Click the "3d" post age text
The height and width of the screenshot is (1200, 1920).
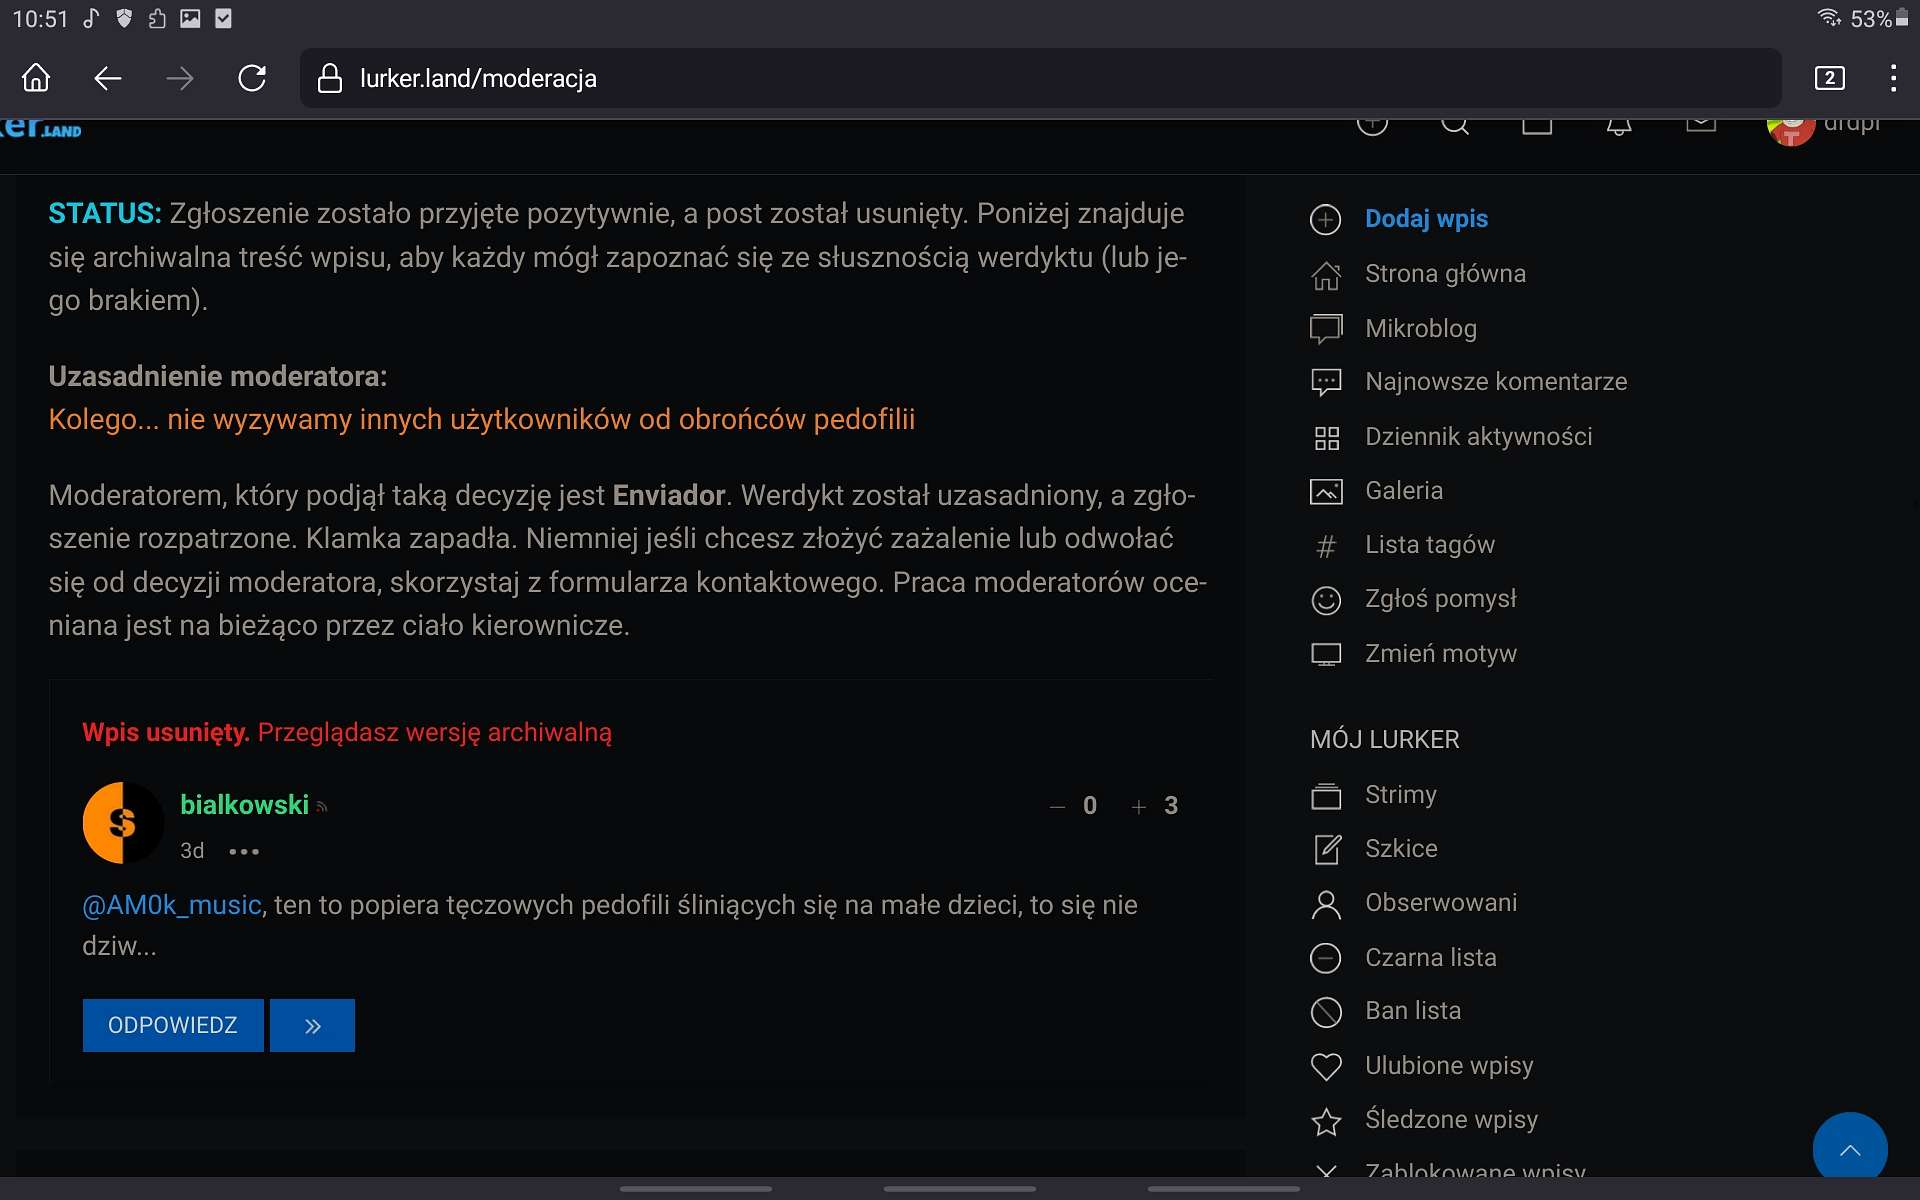click(192, 851)
